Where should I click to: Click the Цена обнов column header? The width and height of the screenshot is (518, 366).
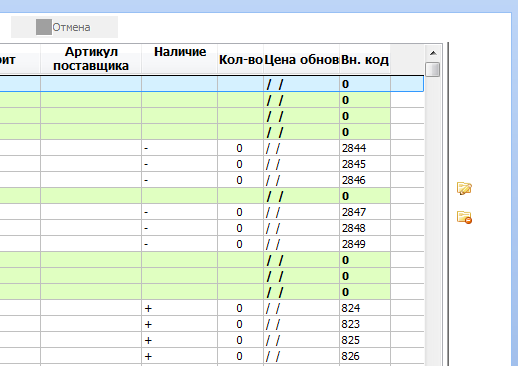pos(302,59)
